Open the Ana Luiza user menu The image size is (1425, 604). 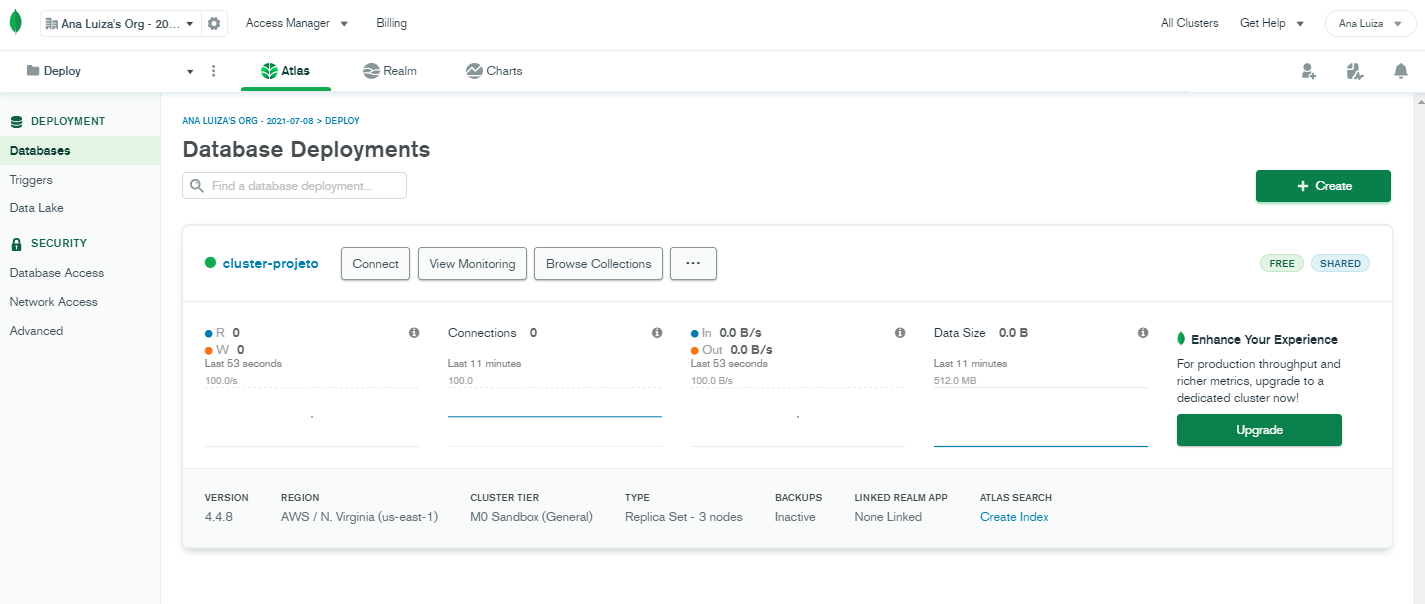pyautogui.click(x=1370, y=23)
